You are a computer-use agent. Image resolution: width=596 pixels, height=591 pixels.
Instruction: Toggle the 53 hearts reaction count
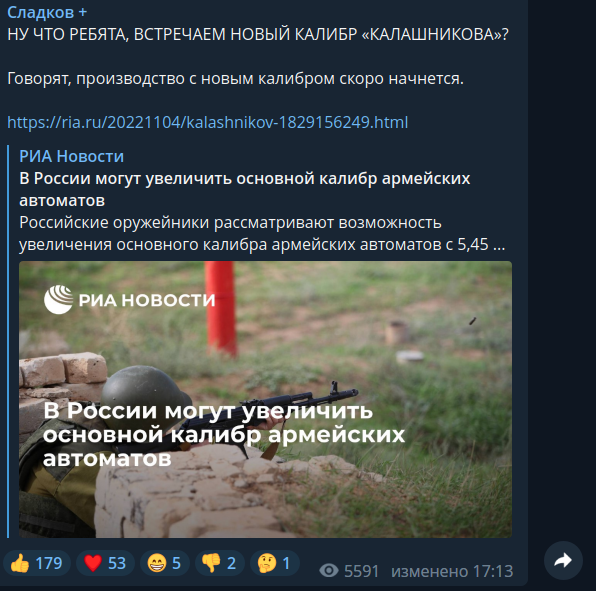[105, 563]
